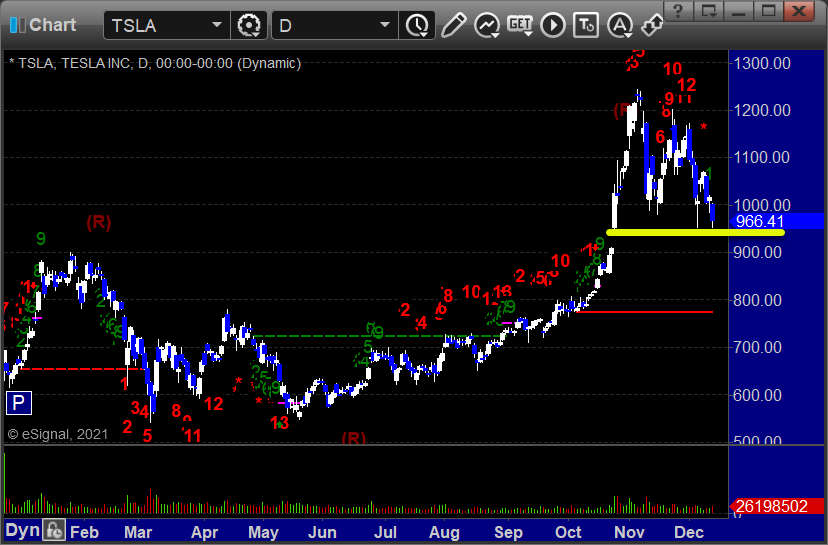Click the 800.00 price axis label
This screenshot has height=545, width=828.
757,300
